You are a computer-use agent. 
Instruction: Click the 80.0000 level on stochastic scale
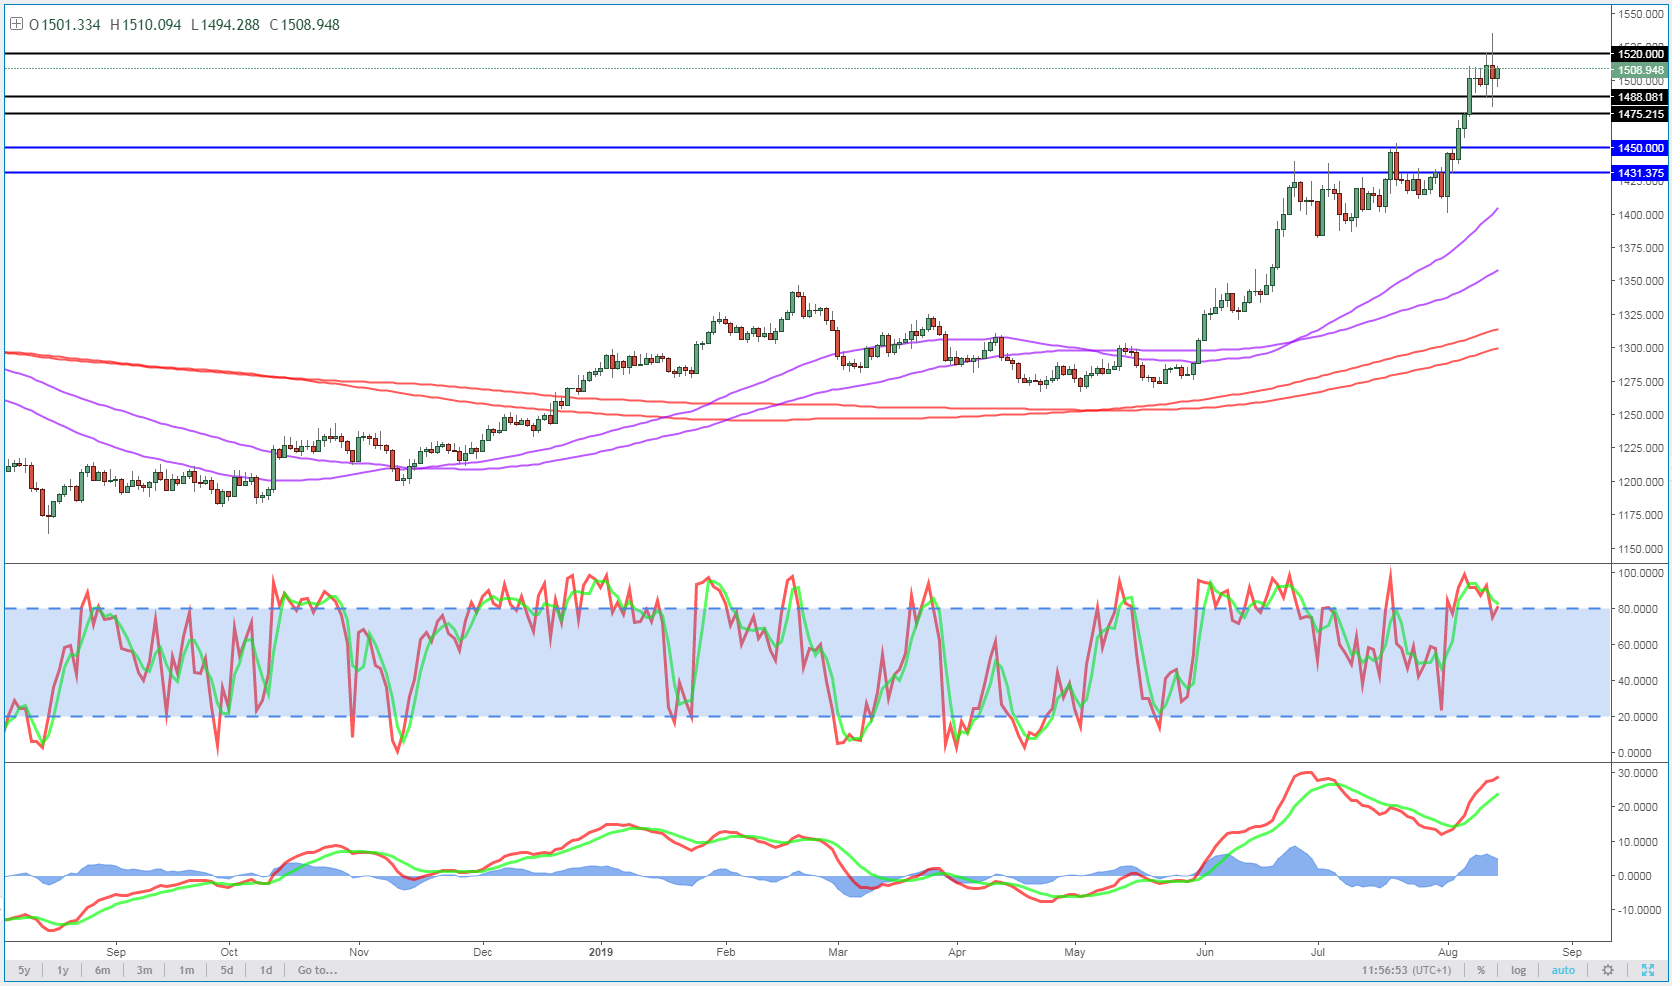pos(1640,609)
